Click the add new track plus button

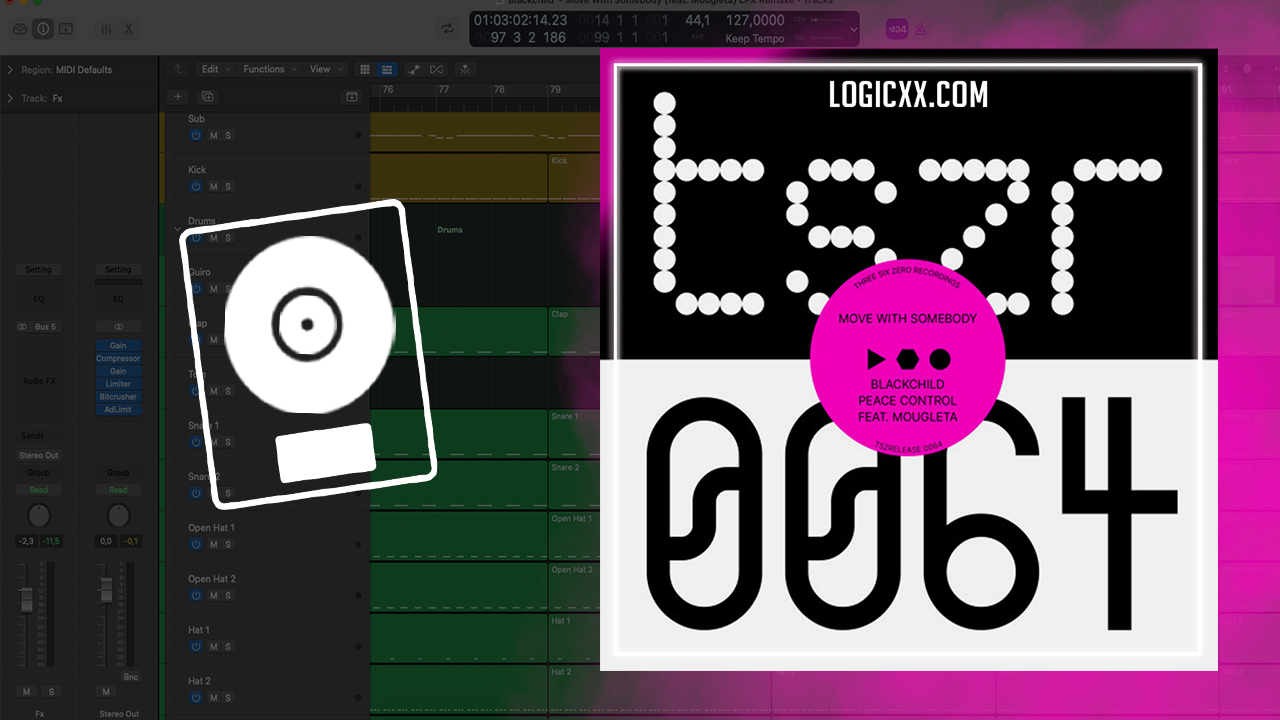pyautogui.click(x=178, y=97)
